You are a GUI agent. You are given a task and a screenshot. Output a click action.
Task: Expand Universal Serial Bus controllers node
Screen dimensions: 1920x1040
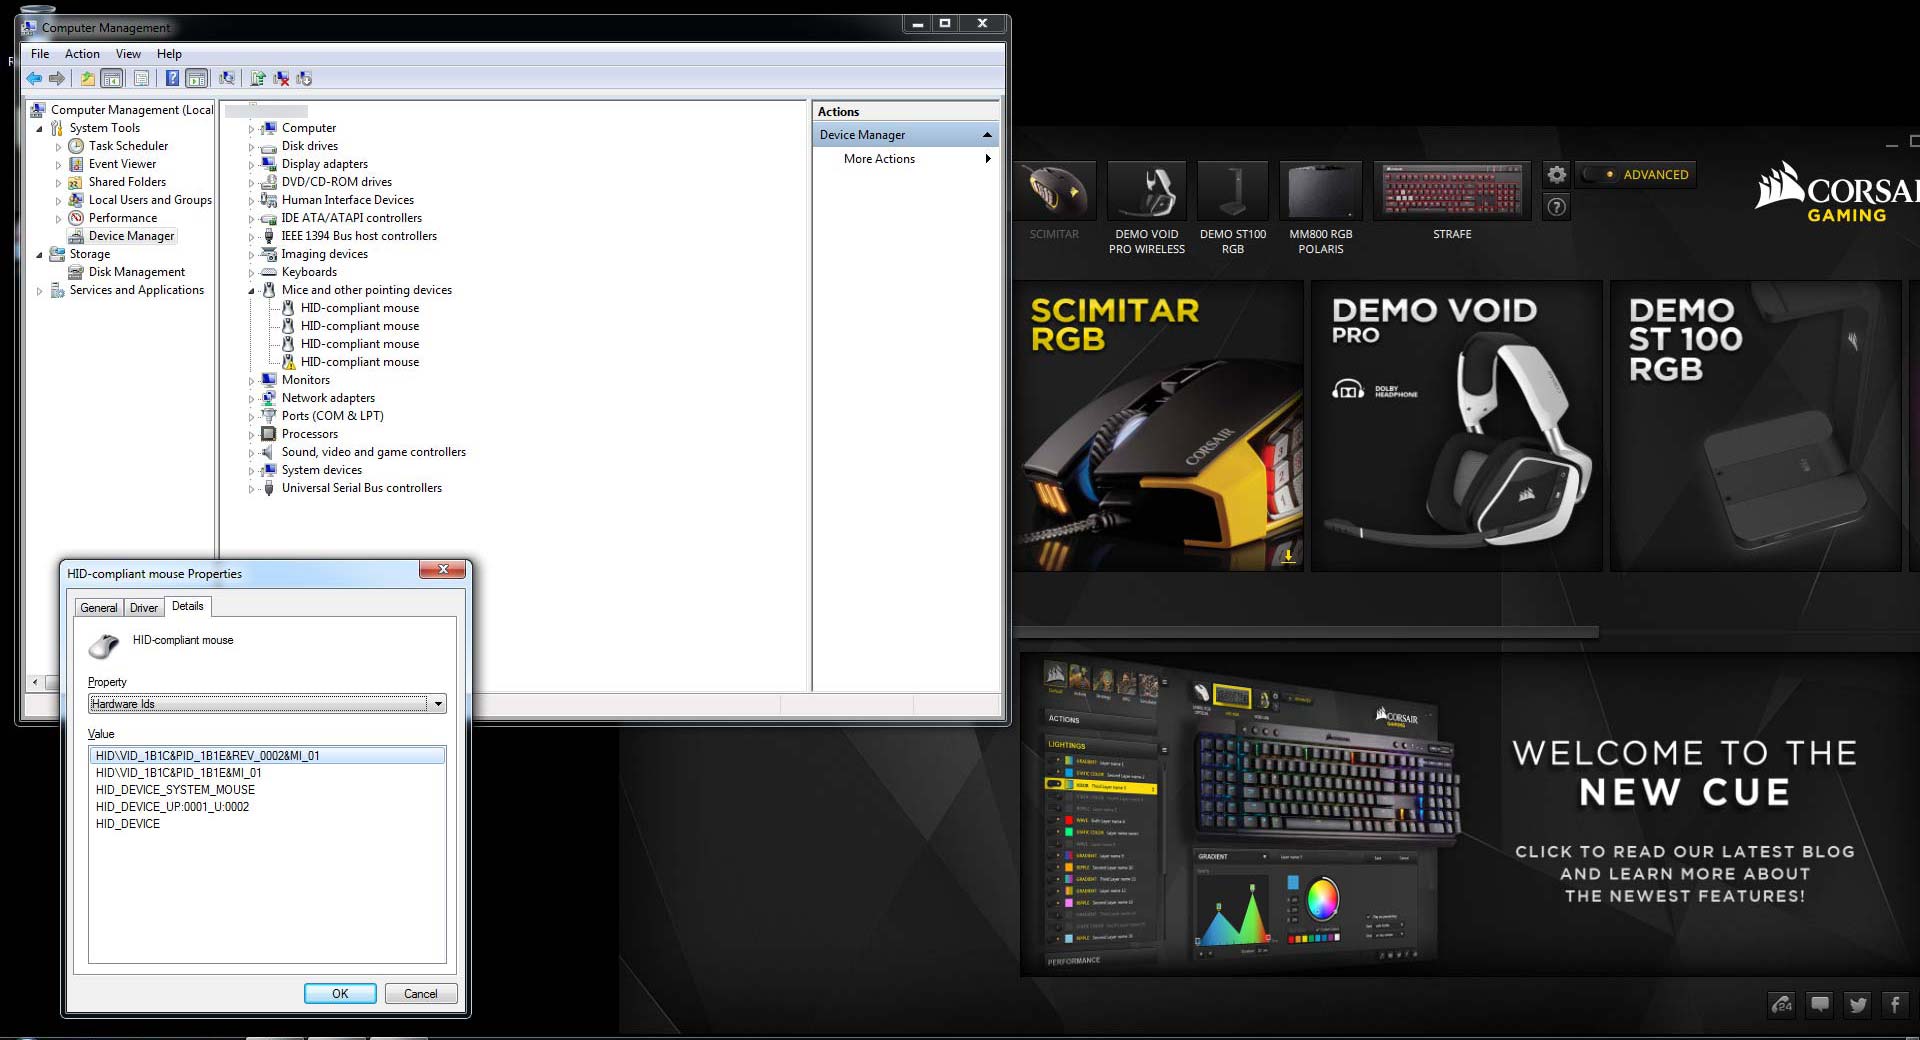[x=252, y=489]
